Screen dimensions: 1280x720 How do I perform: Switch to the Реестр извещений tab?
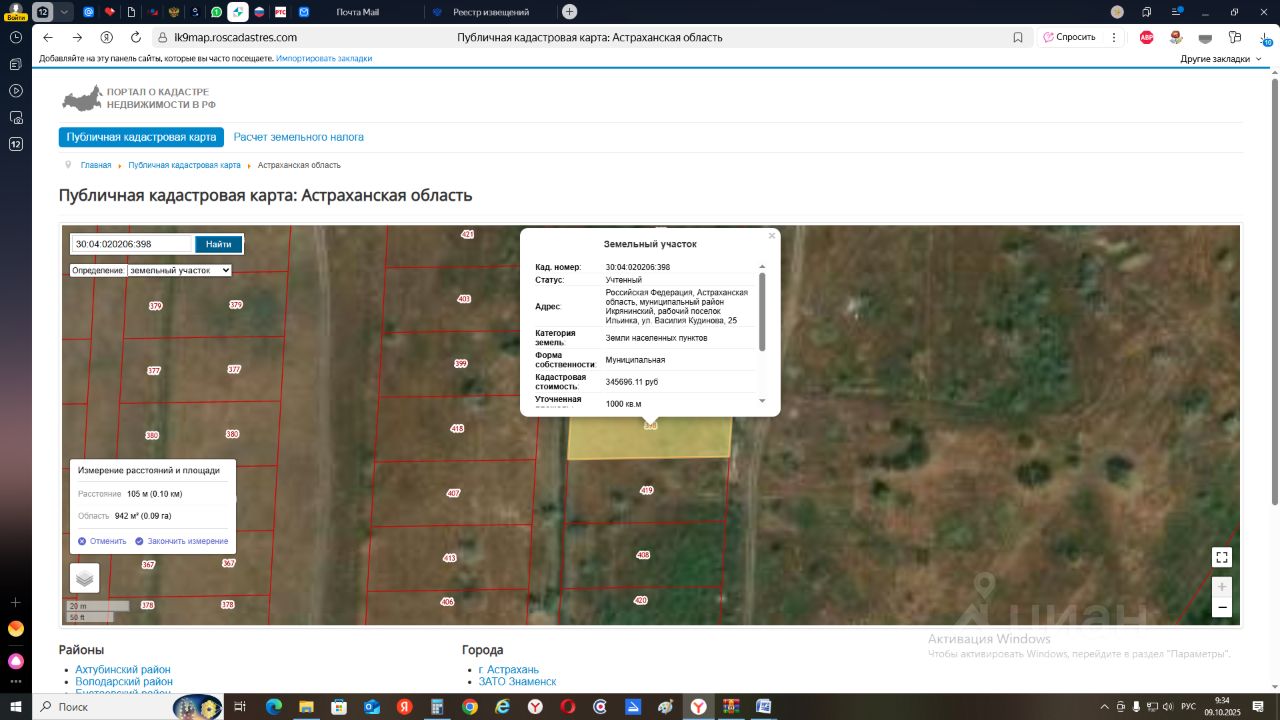tap(490, 12)
